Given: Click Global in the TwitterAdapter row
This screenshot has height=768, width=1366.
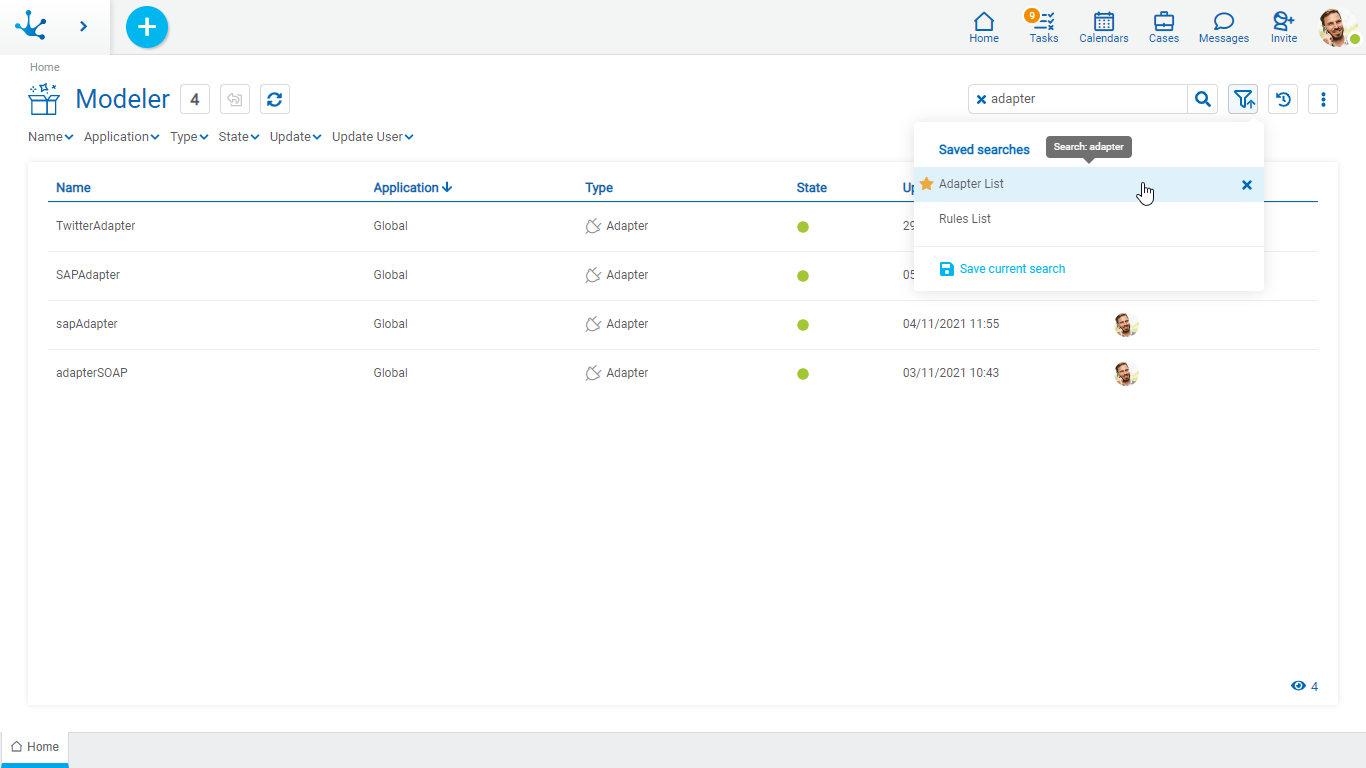Looking at the screenshot, I should [391, 226].
